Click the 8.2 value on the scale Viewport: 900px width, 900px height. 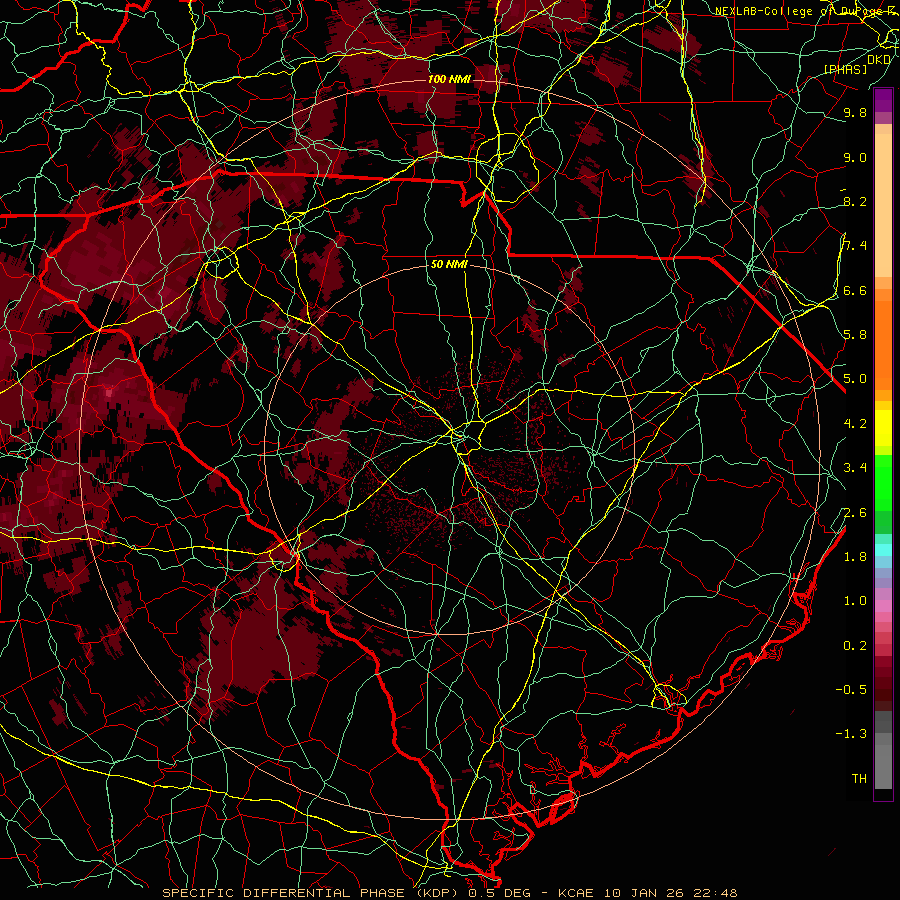(855, 201)
